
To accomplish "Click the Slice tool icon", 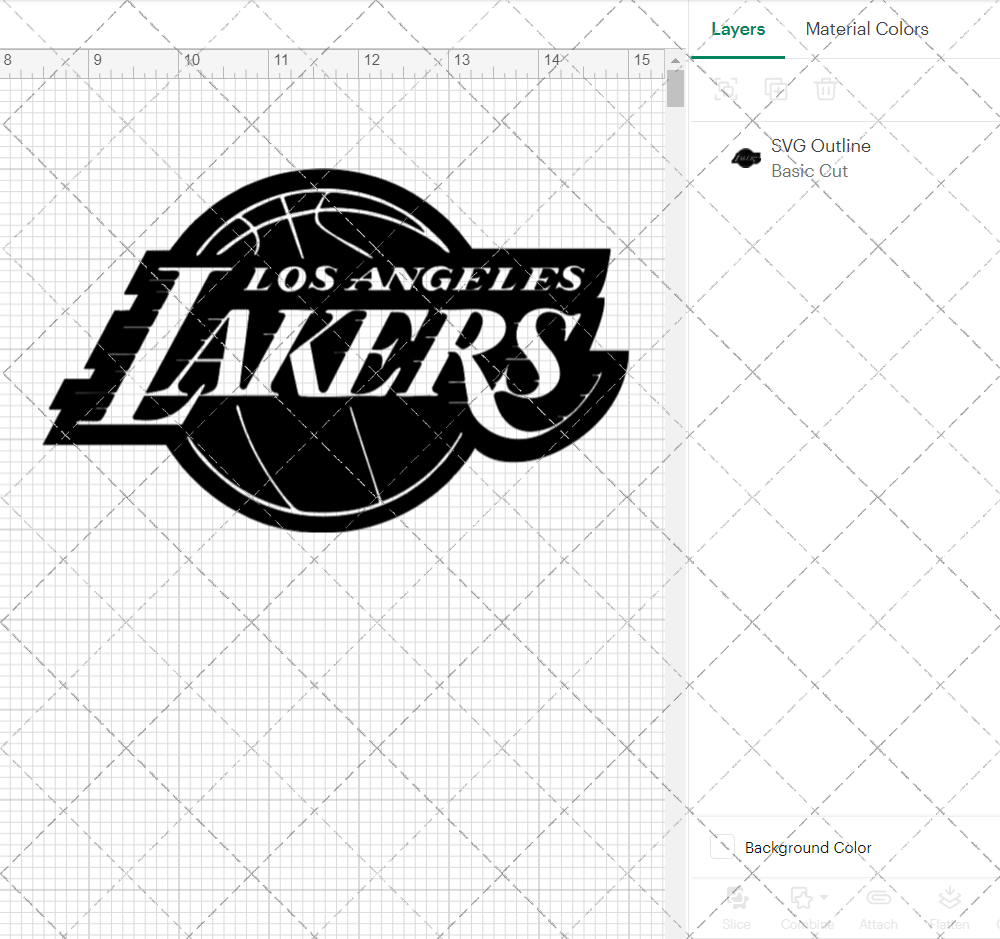I will pos(737,898).
